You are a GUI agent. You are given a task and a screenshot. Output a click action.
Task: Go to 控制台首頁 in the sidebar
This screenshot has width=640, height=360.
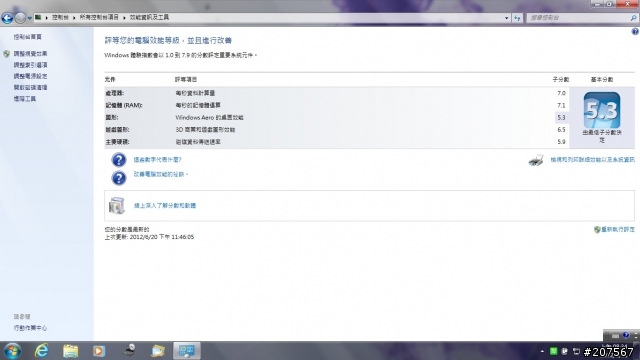tap(27, 37)
